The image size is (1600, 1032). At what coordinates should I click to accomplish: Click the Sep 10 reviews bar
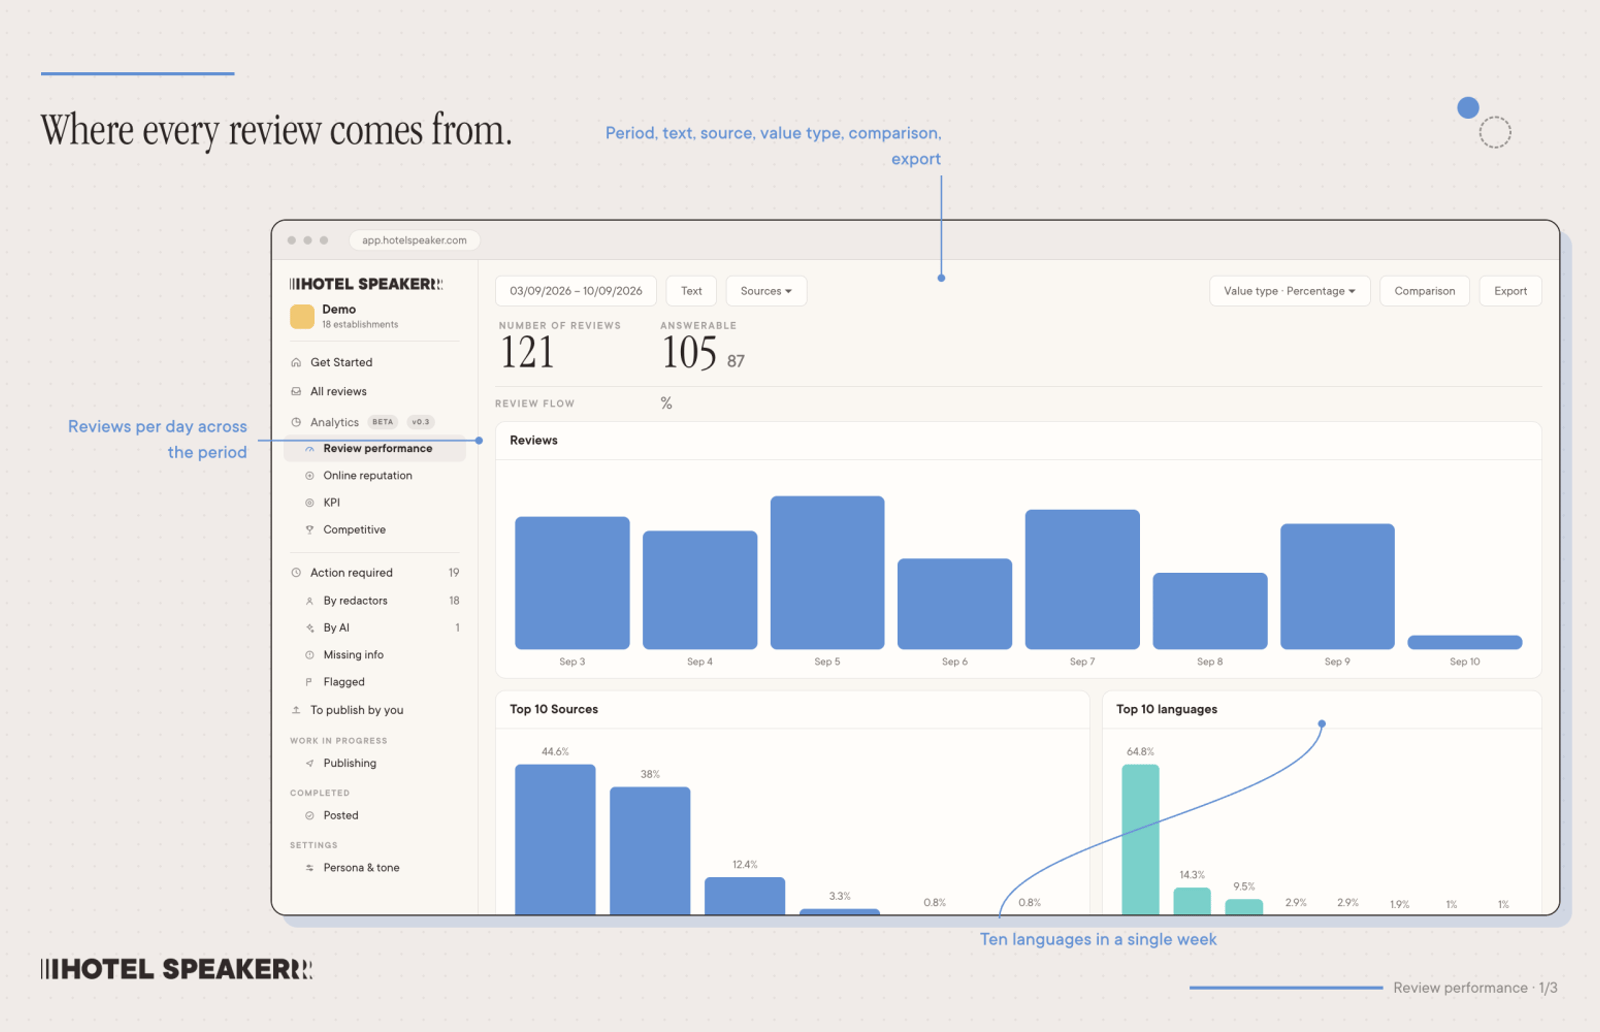[1465, 643]
